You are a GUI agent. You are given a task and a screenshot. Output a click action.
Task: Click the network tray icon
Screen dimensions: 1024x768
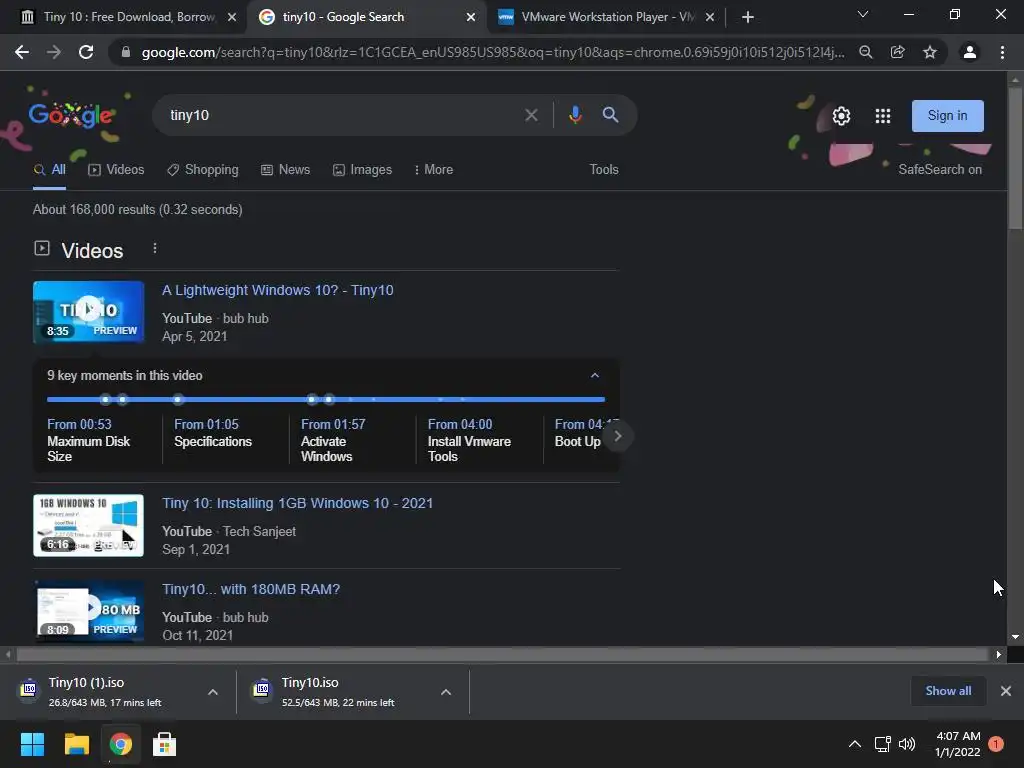pos(882,744)
